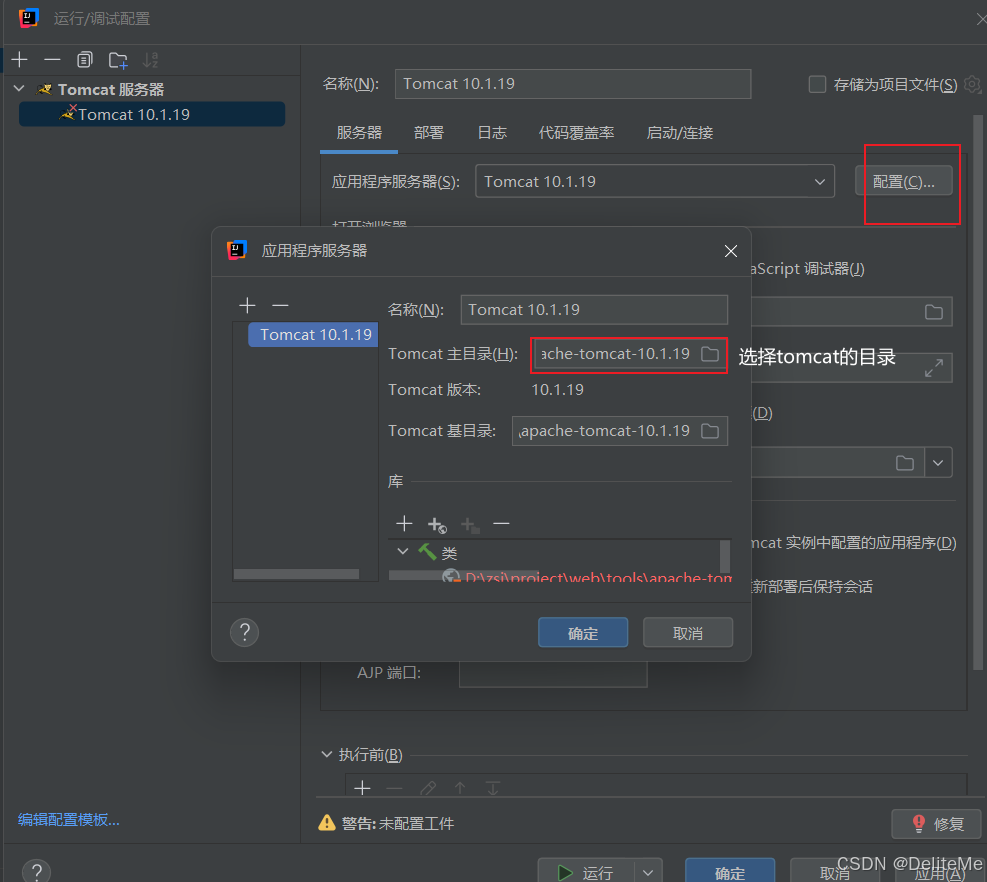Confirm the 应用程序服务器 dialog with 确定
Screen dimensions: 987x882
(583, 633)
